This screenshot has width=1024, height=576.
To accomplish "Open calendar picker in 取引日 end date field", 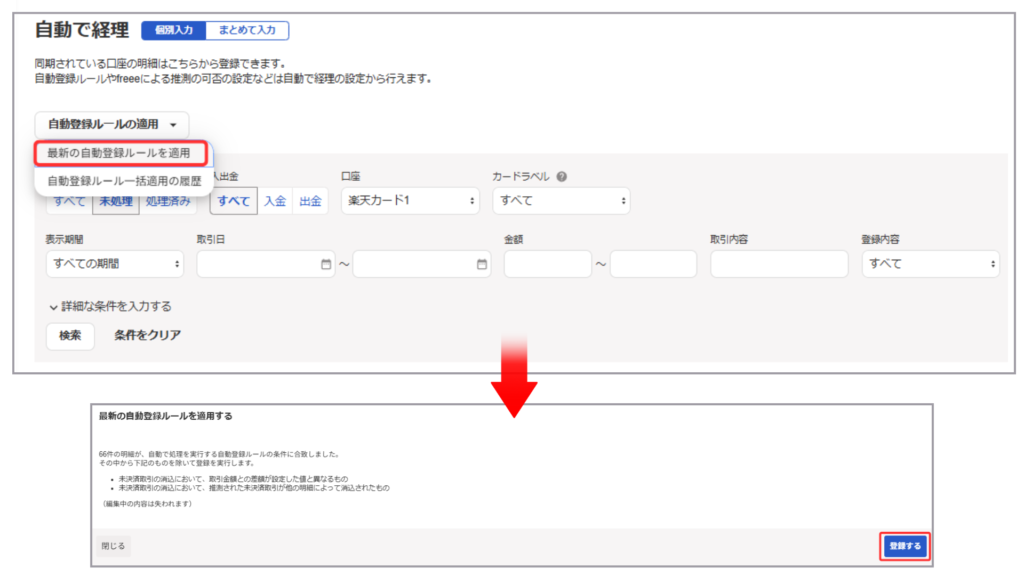I will tap(482, 264).
